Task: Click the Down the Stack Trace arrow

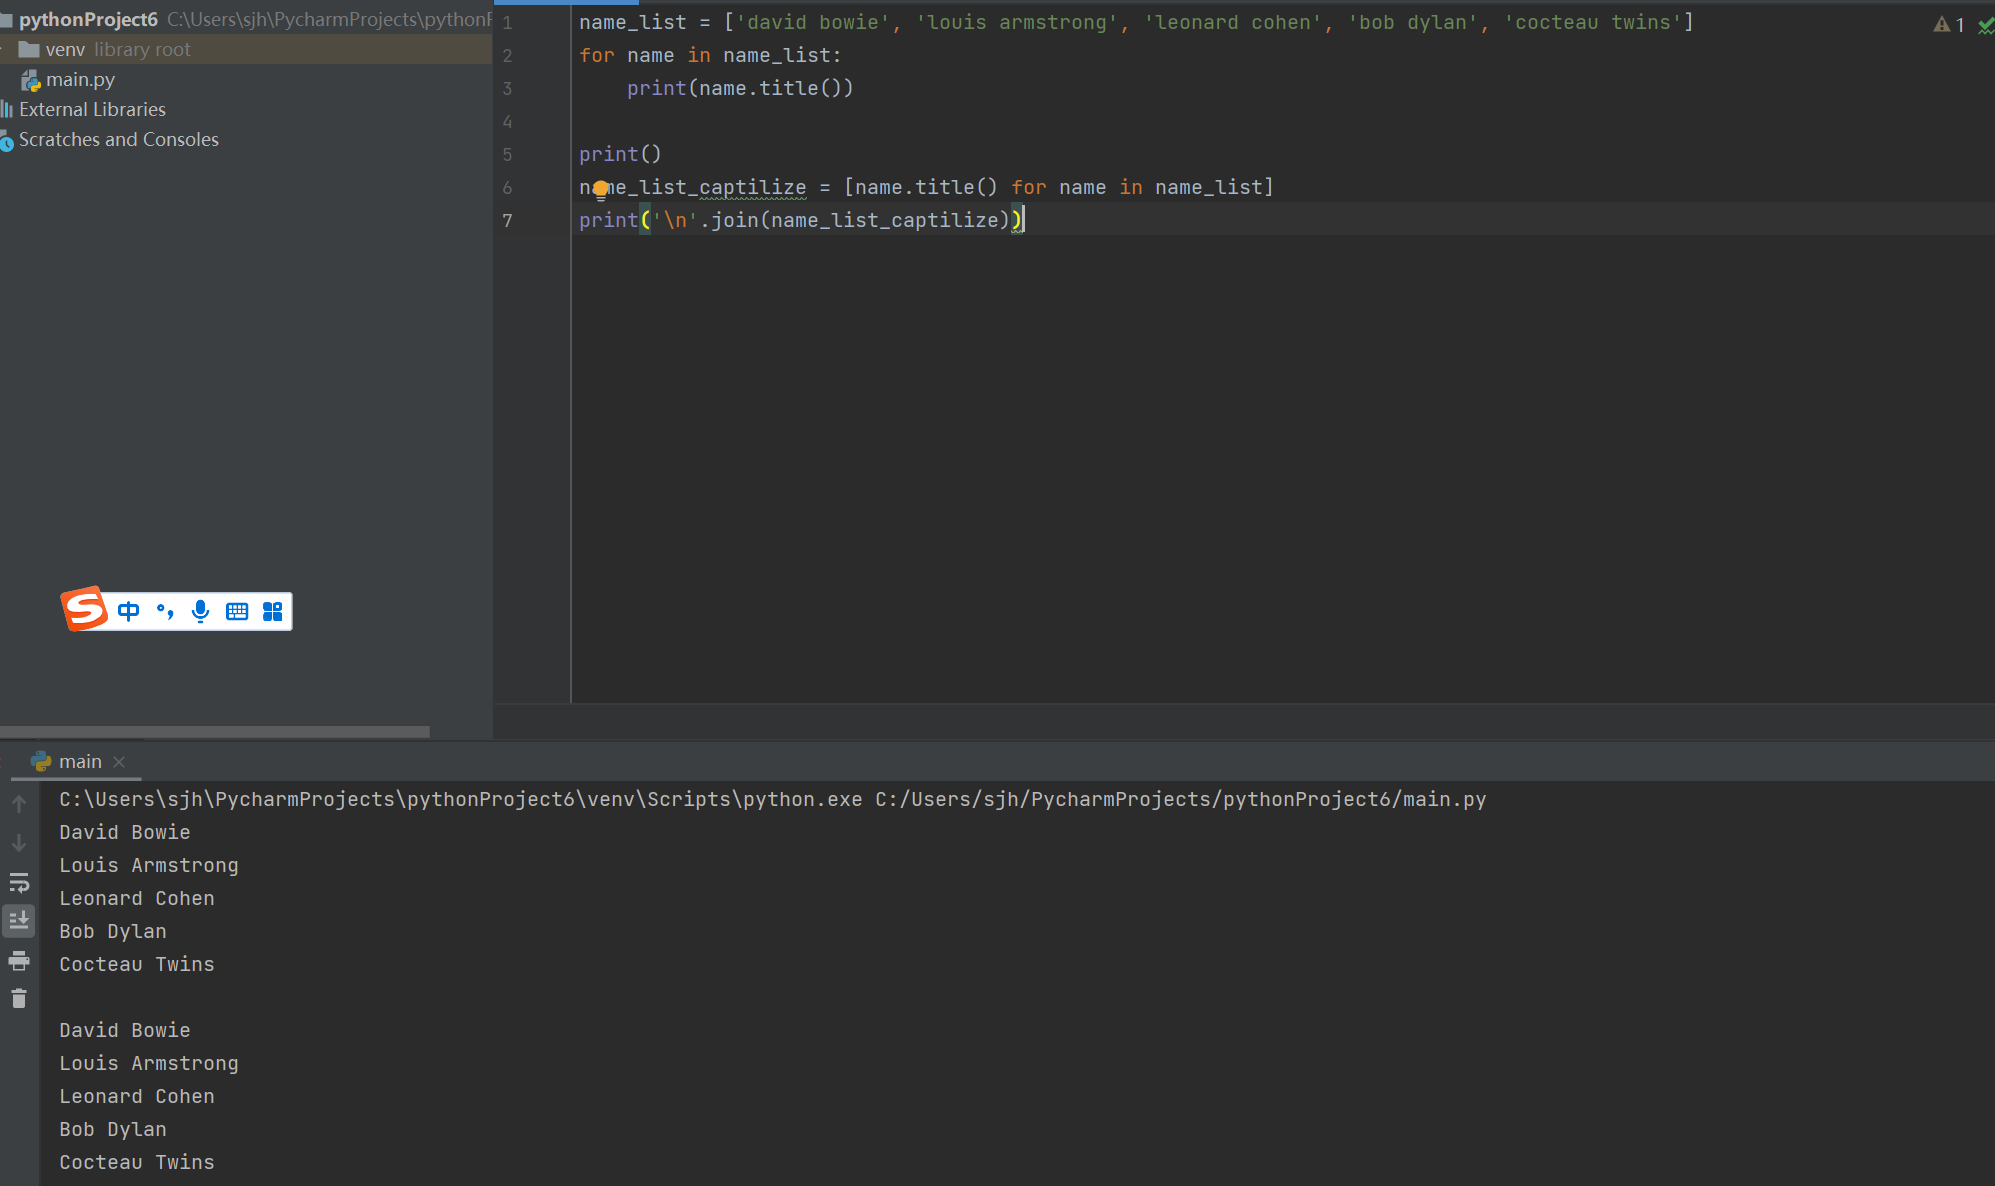Action: (x=19, y=843)
